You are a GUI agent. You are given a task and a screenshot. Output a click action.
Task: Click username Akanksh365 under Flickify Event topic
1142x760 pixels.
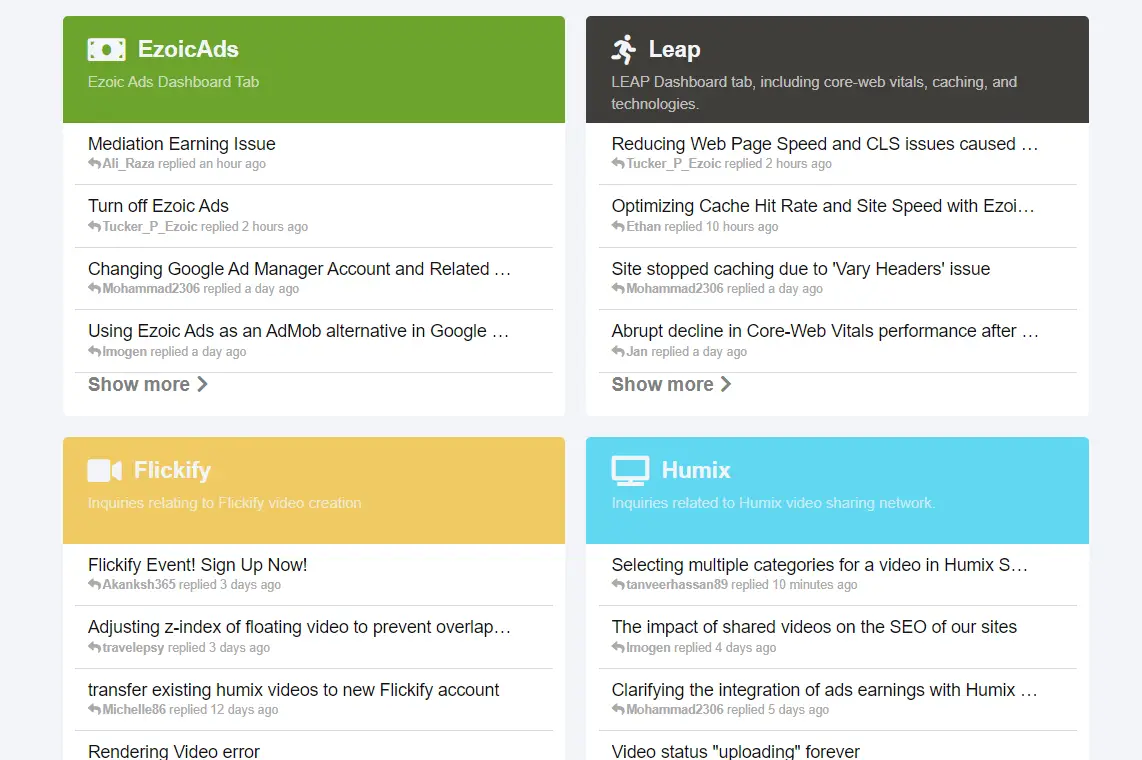coord(139,585)
